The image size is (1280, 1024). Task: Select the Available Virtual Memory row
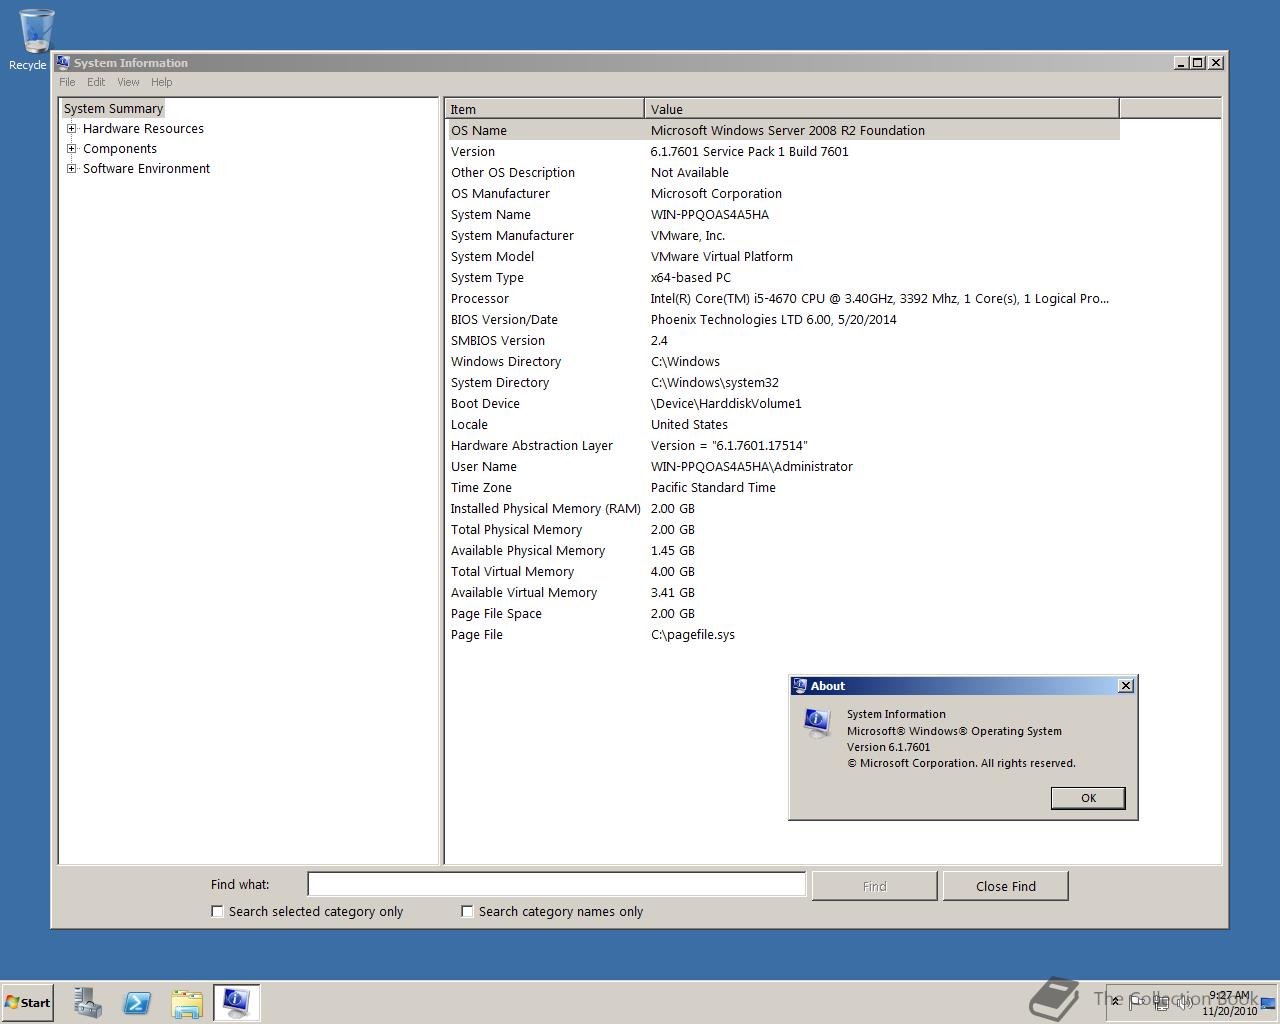click(x=783, y=592)
